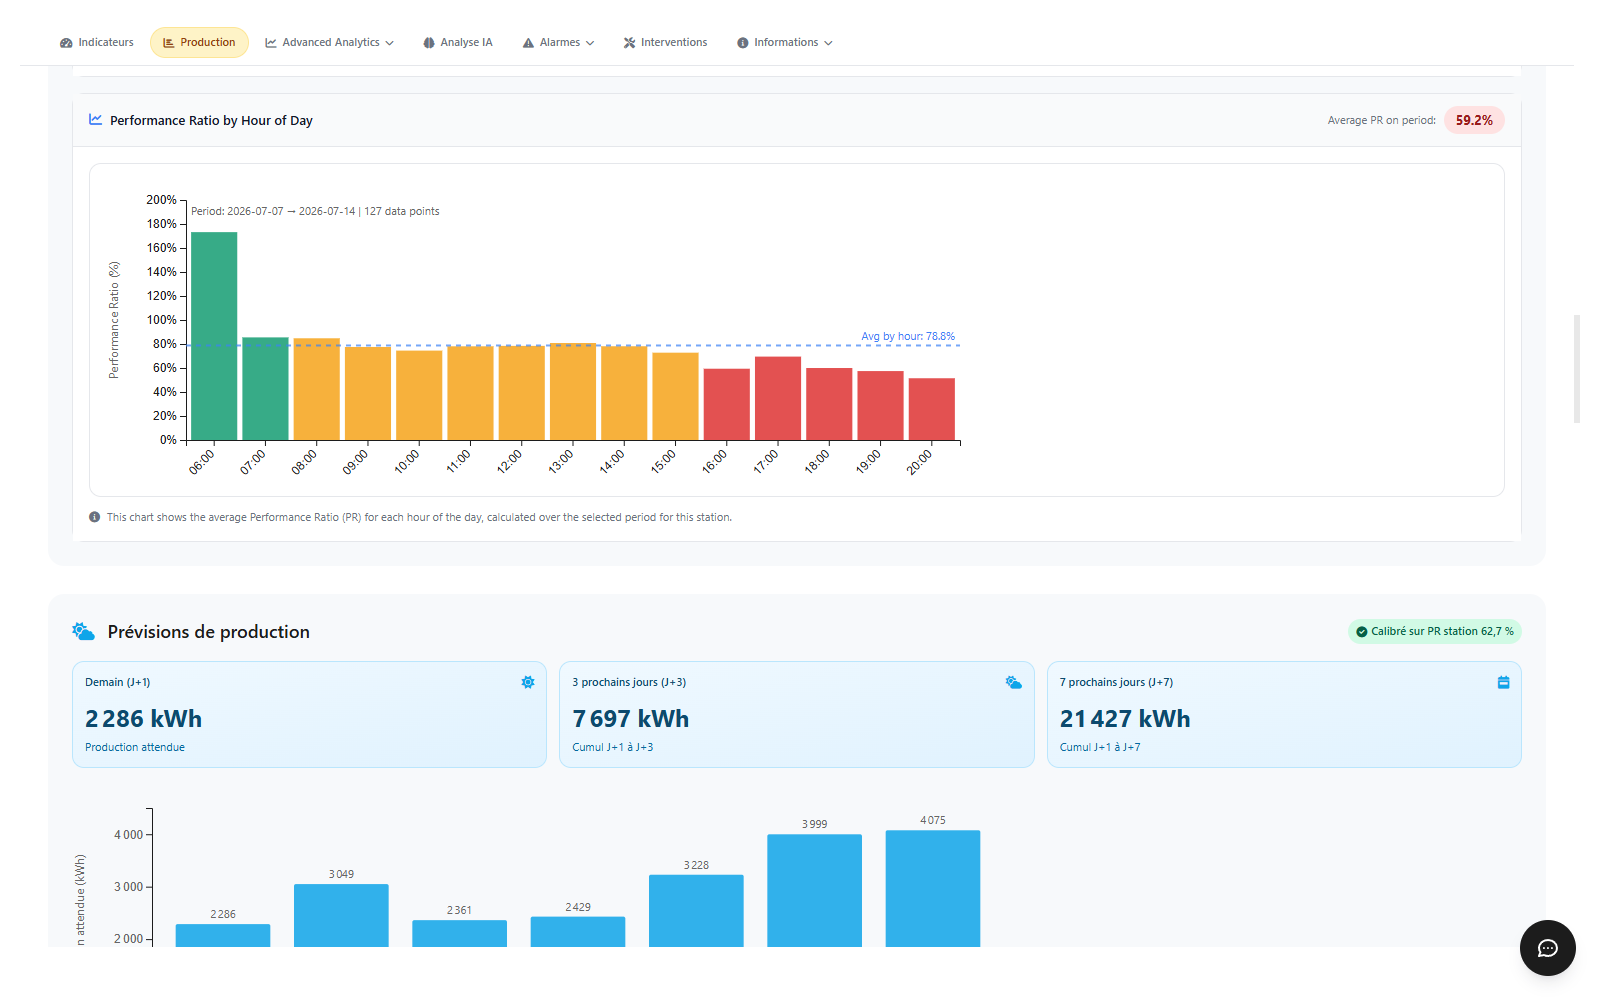Open the 7 prochains jours (J+7) card
1600x1000 pixels.
(x=1284, y=714)
